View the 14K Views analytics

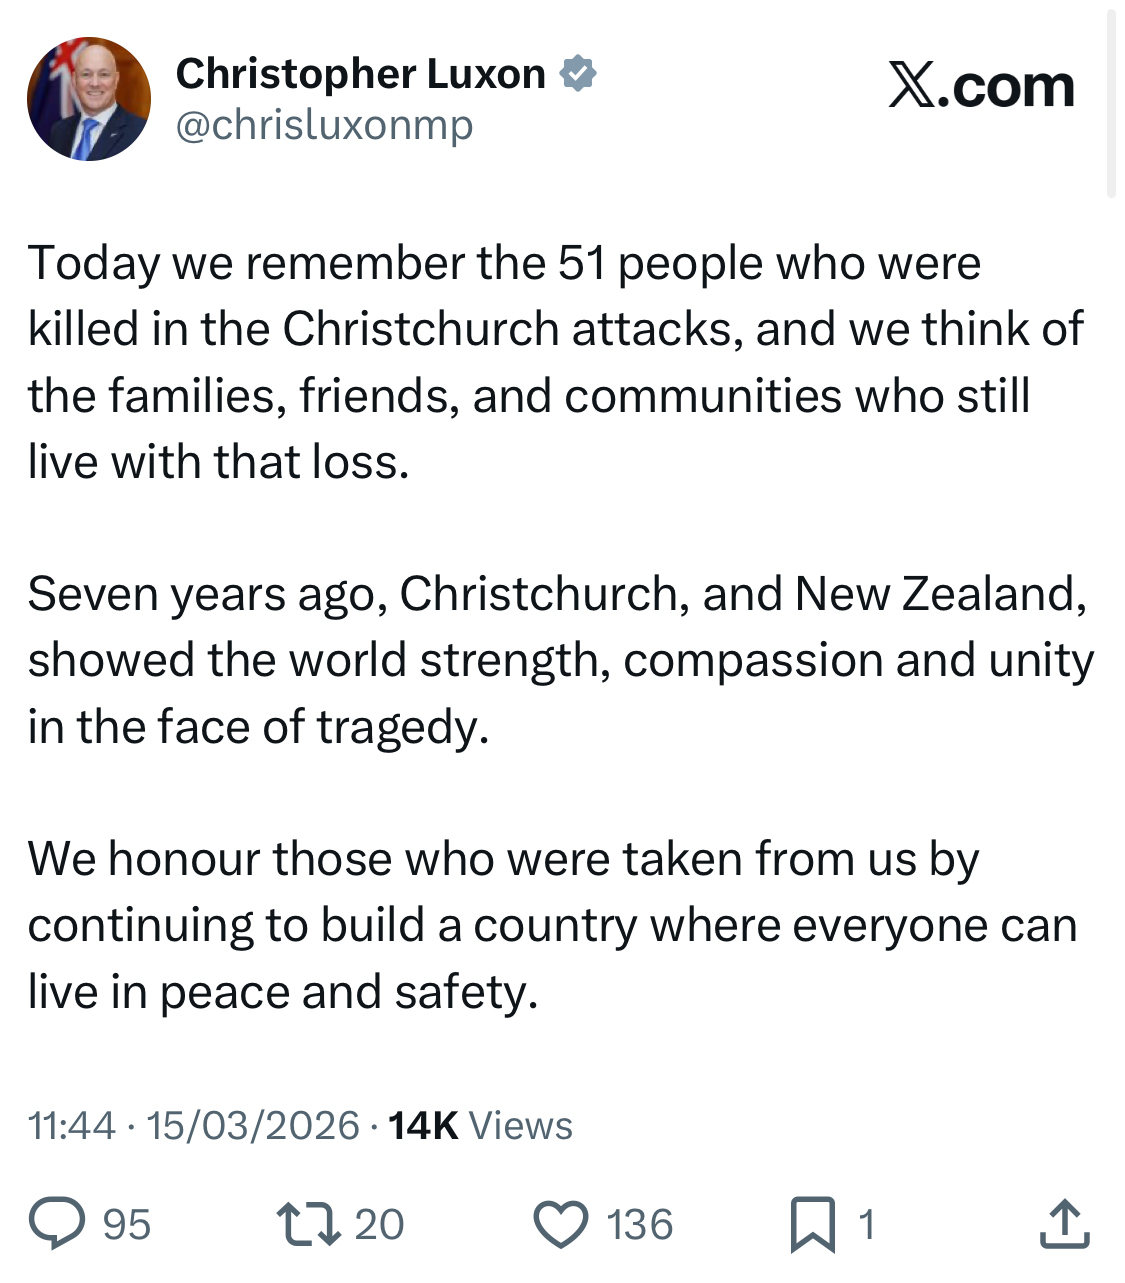pyautogui.click(x=480, y=1126)
